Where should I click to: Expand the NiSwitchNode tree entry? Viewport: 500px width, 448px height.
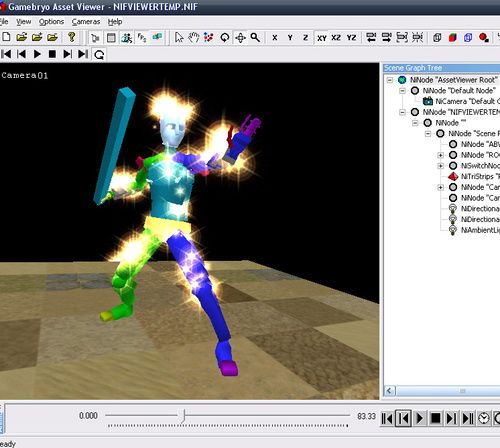pyautogui.click(x=440, y=166)
